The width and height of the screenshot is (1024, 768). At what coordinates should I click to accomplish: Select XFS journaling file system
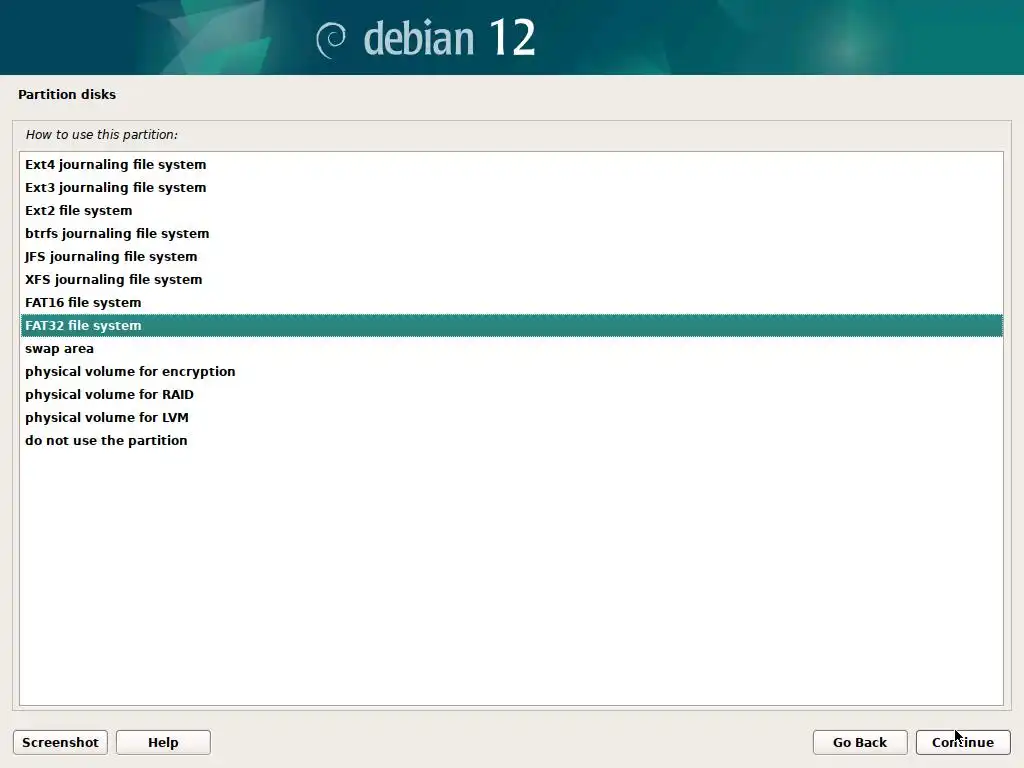pos(511,280)
